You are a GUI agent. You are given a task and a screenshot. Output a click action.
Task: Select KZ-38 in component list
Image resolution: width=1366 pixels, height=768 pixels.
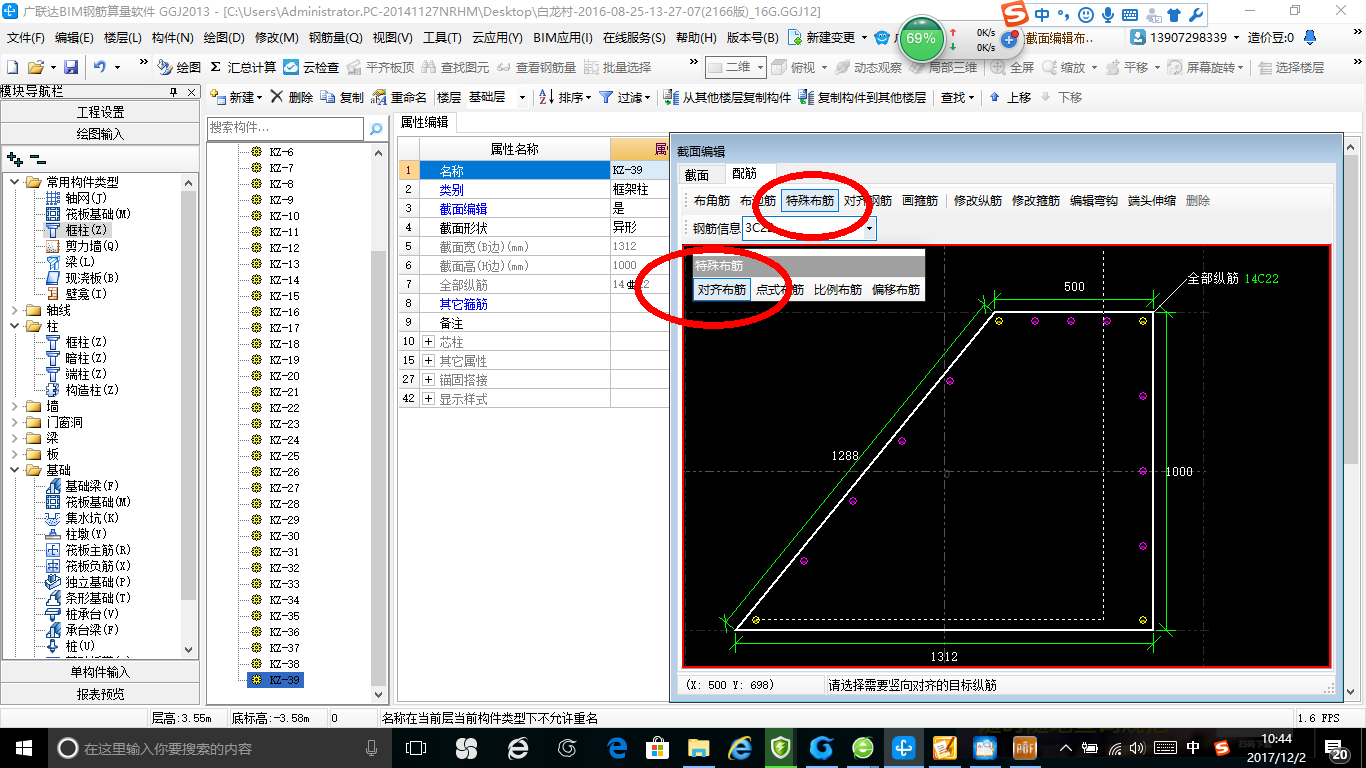pyautogui.click(x=284, y=664)
